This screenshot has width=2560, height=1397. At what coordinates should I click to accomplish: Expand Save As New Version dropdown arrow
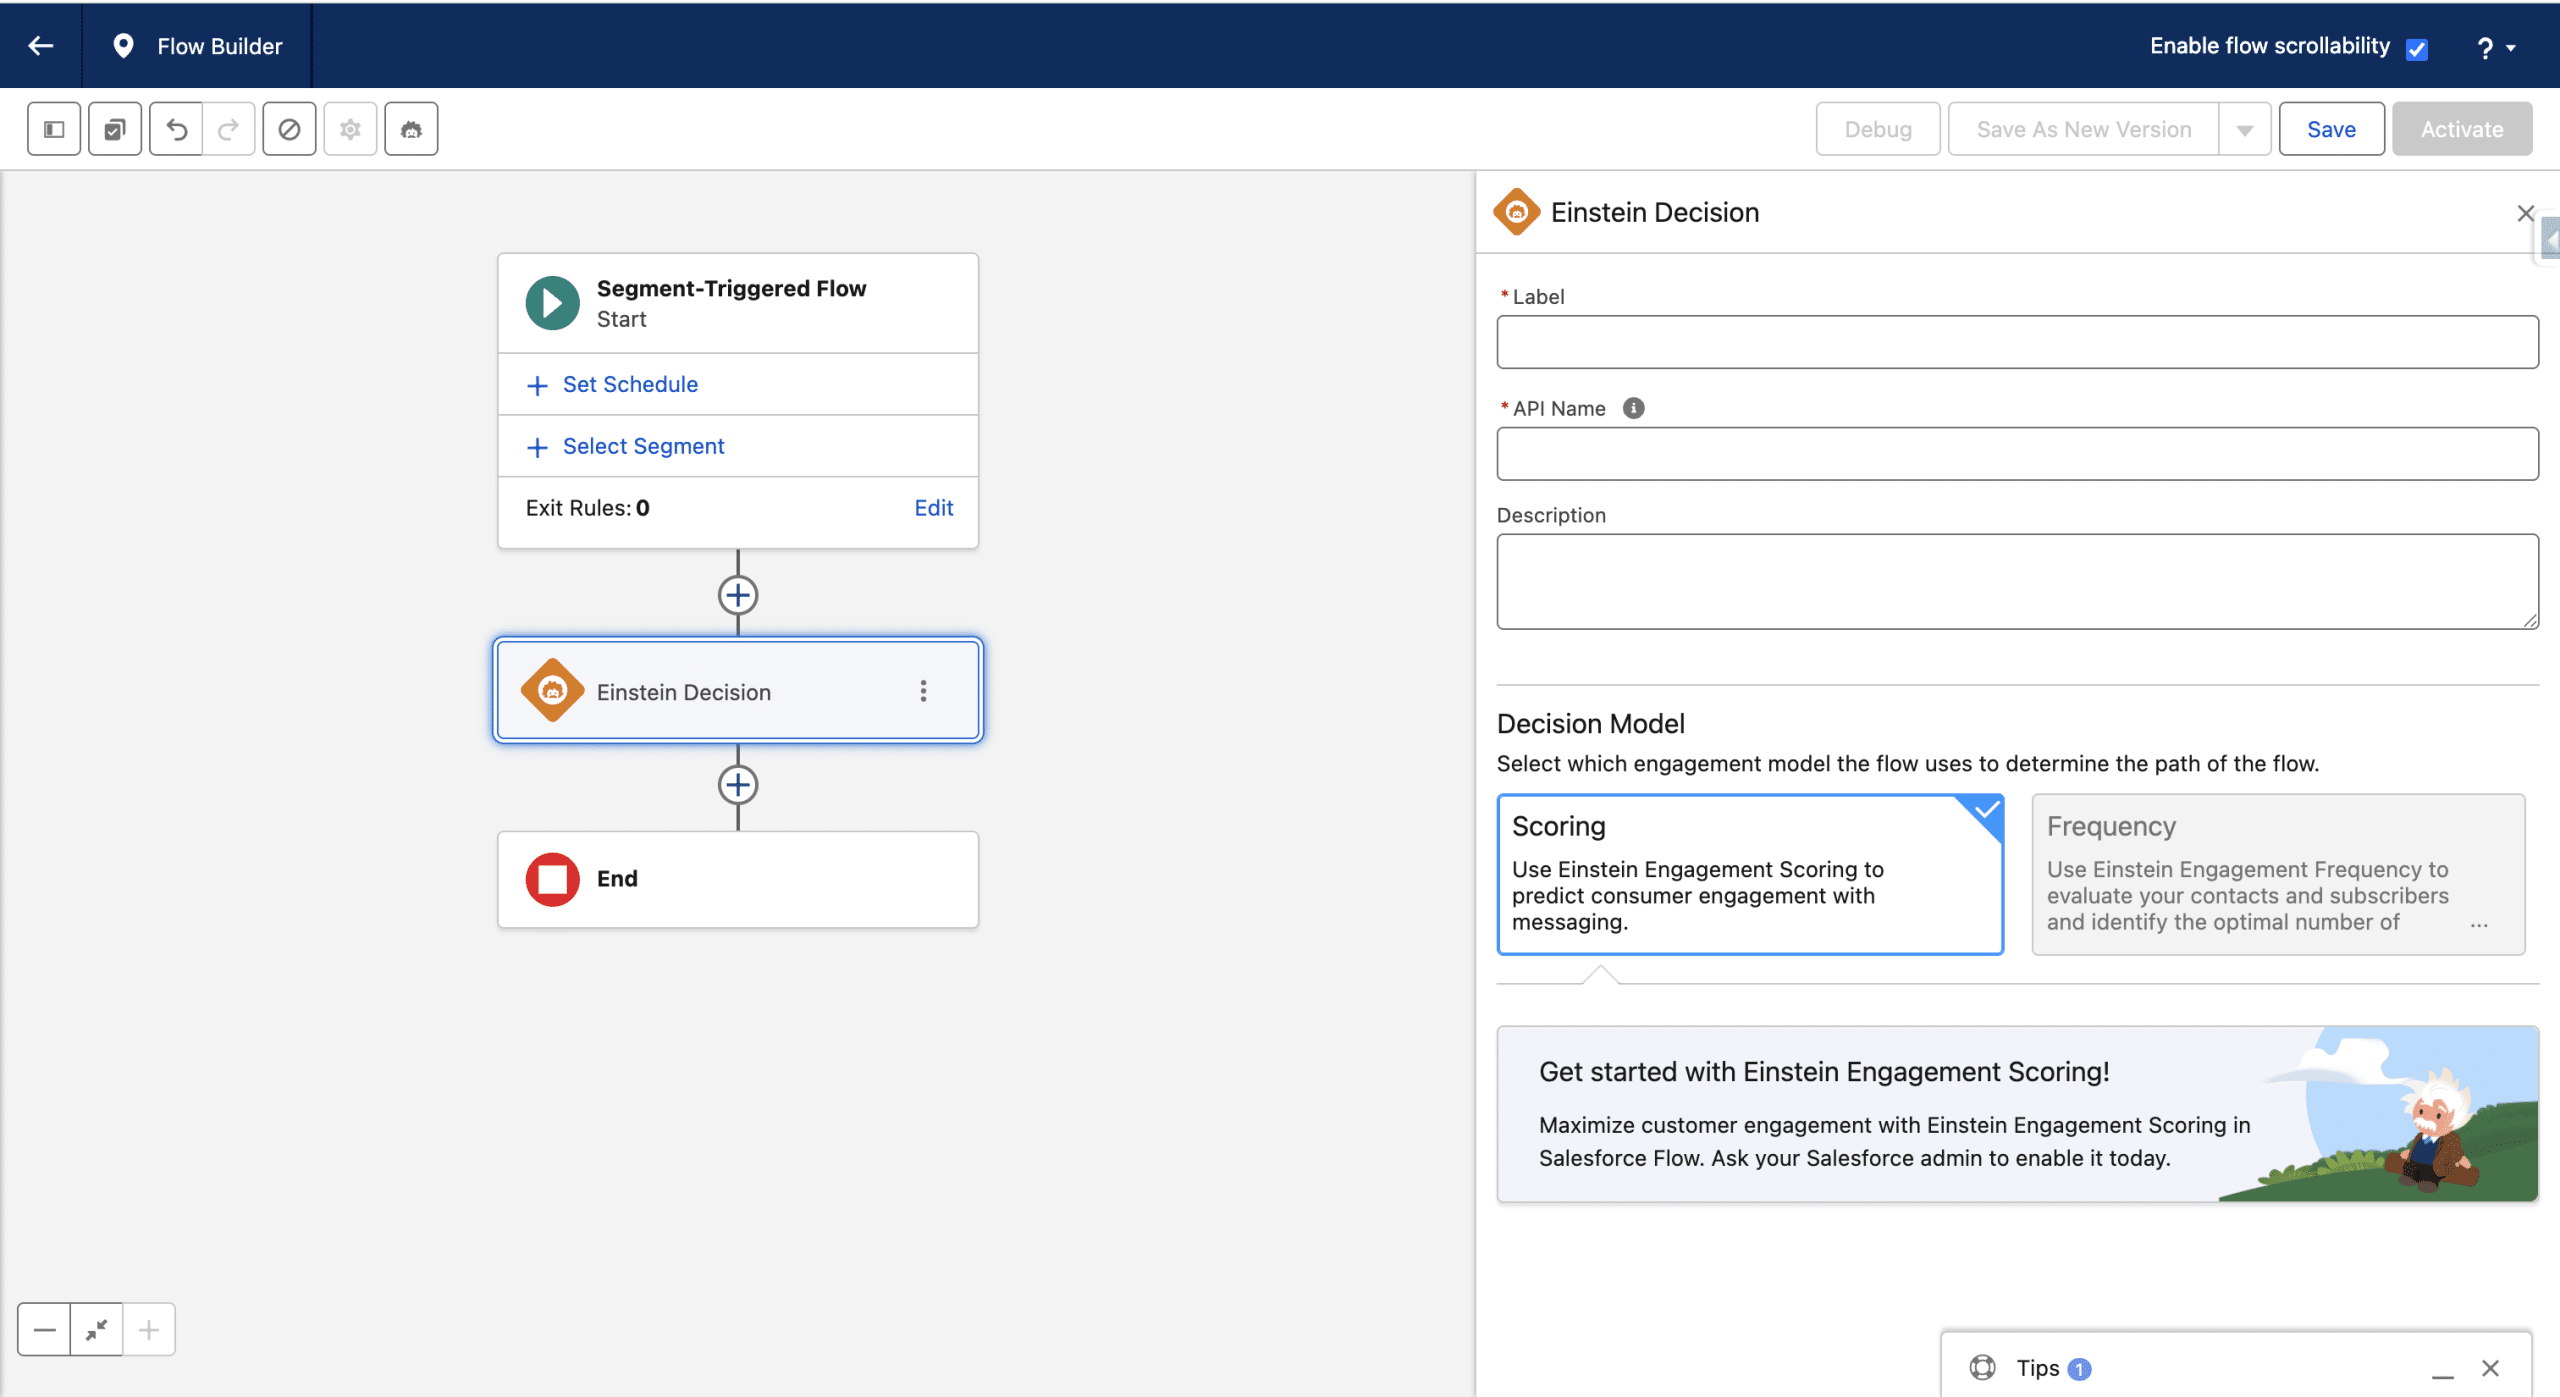2245,130
